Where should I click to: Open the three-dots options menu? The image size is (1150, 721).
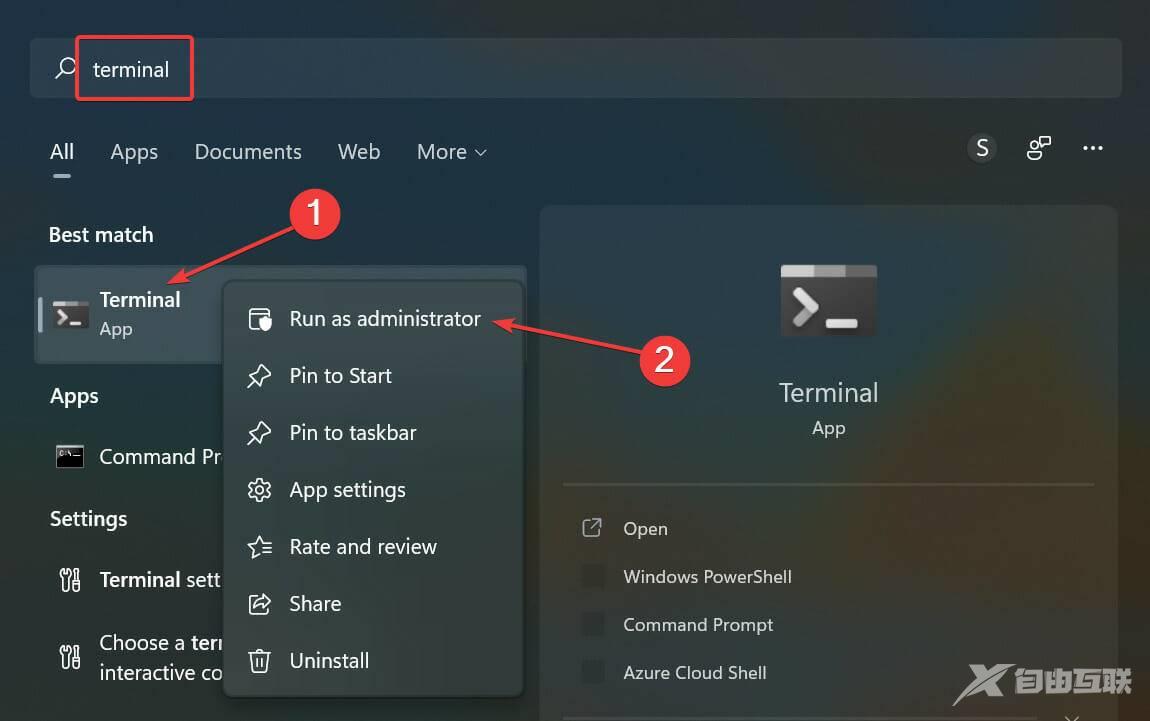pyautogui.click(x=1093, y=148)
